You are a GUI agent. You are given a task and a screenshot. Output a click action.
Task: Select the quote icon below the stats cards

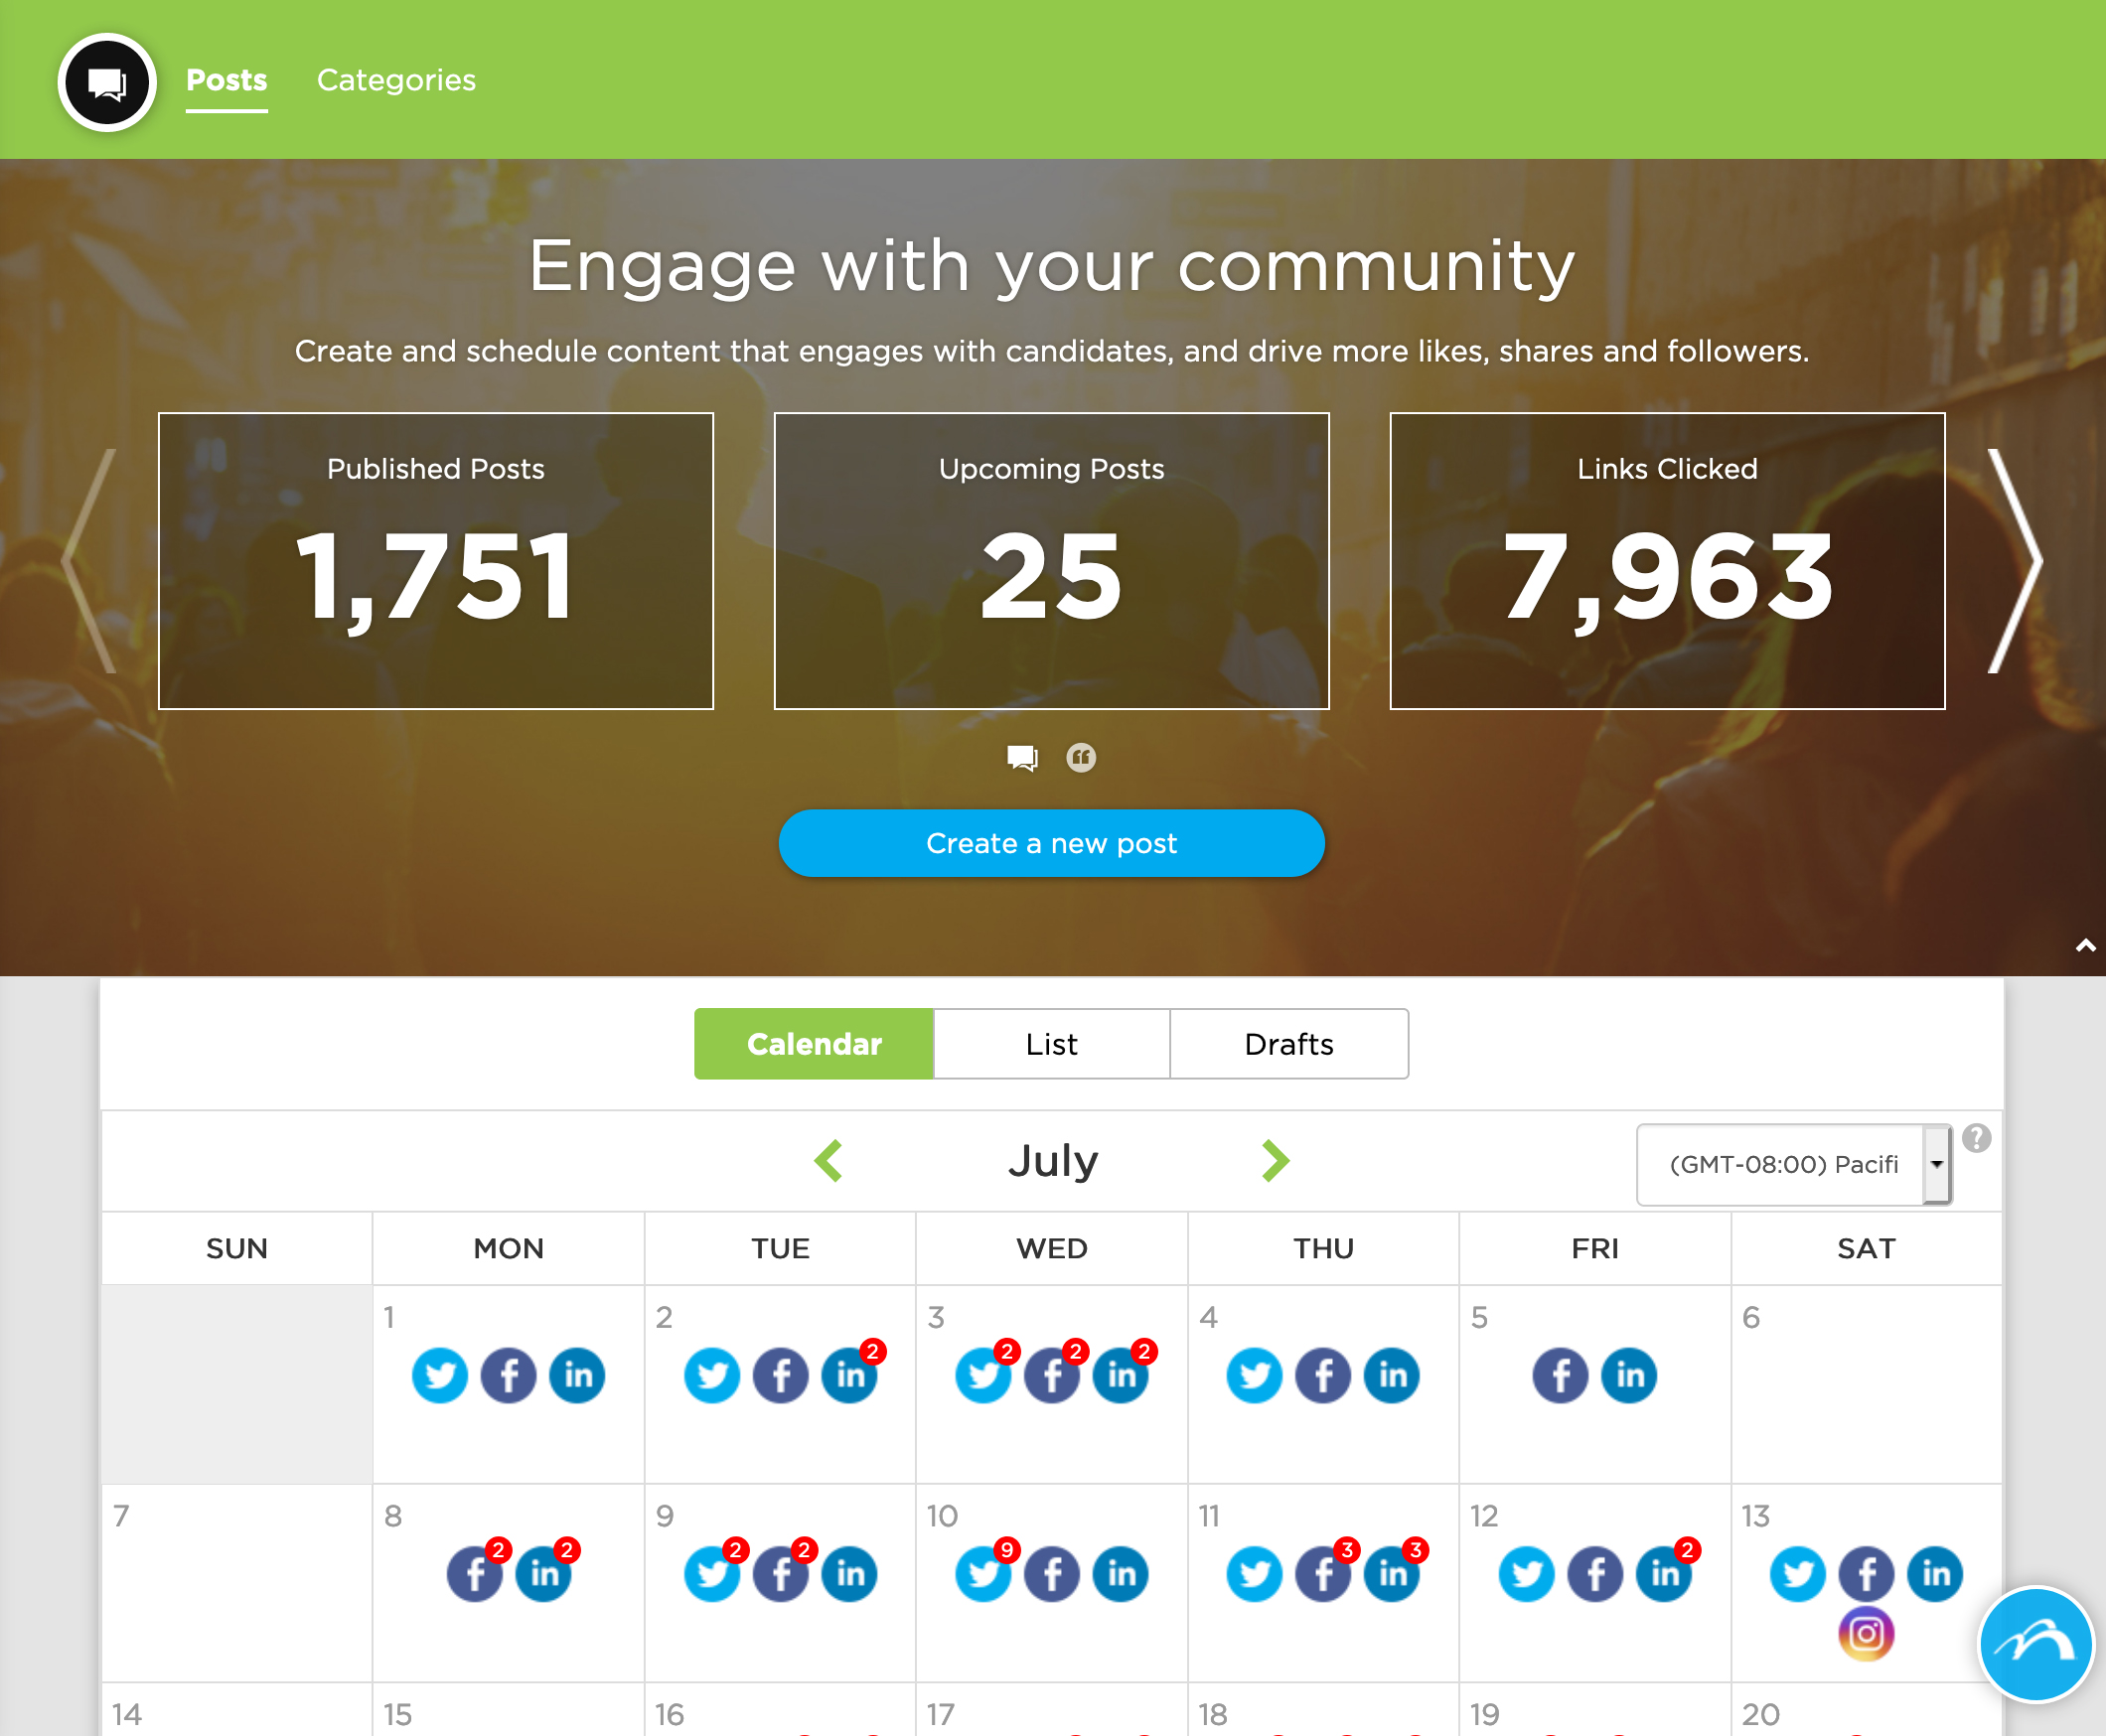click(x=1081, y=758)
